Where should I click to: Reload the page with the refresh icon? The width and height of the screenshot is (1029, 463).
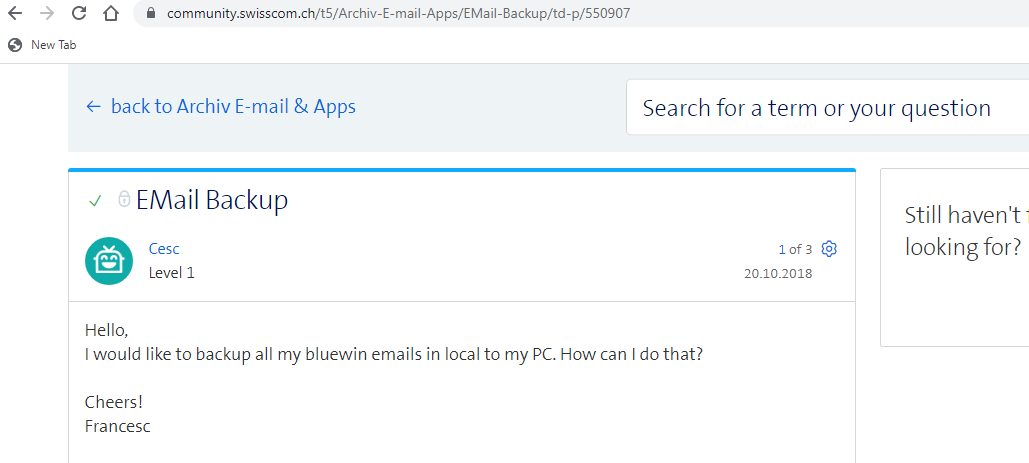79,13
